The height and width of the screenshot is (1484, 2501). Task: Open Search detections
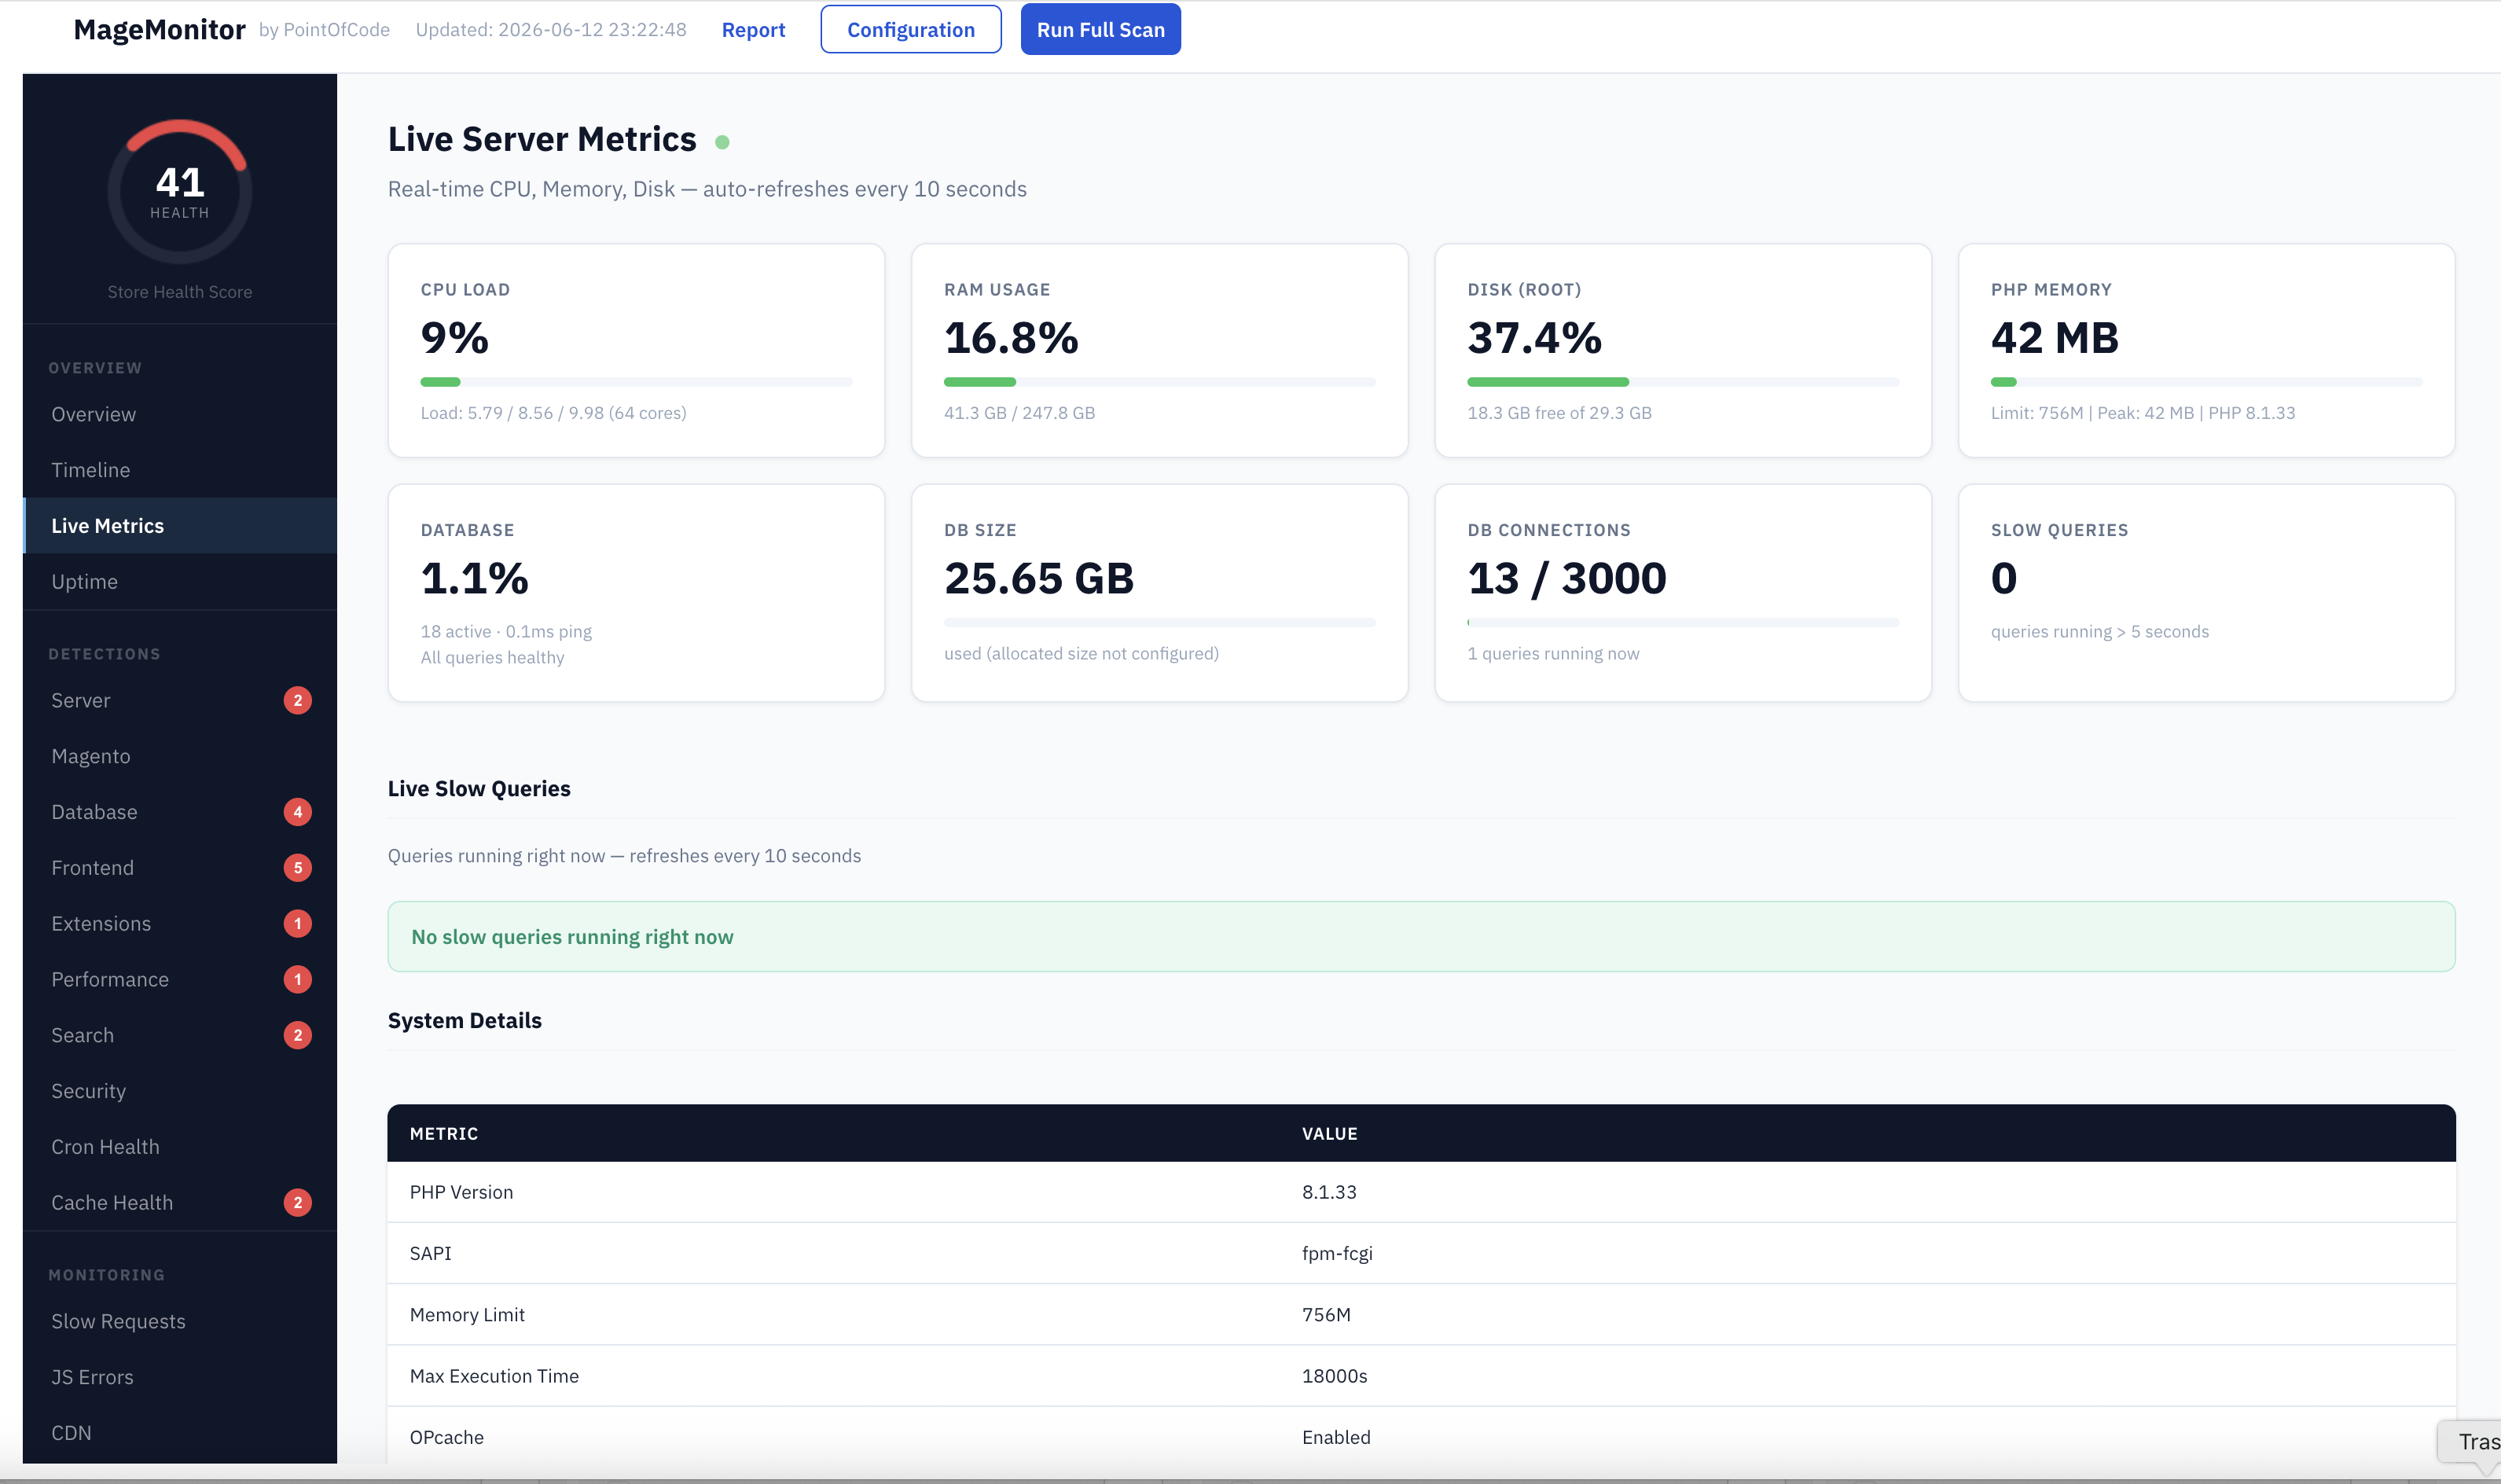coord(180,1035)
